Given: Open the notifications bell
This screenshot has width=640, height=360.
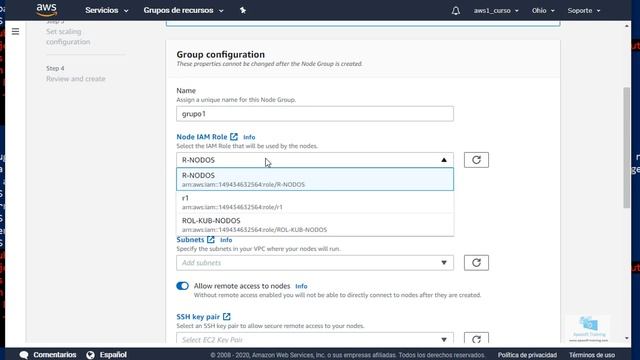Looking at the screenshot, I should coord(456,11).
